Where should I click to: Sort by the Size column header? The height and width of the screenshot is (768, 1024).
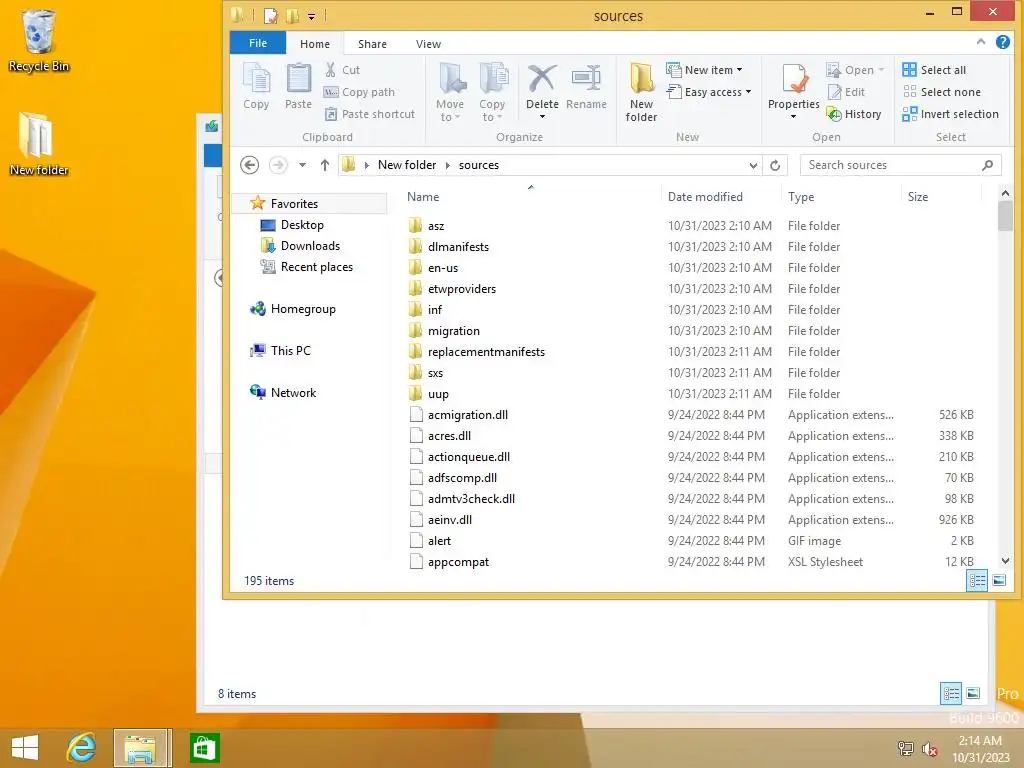click(x=918, y=197)
